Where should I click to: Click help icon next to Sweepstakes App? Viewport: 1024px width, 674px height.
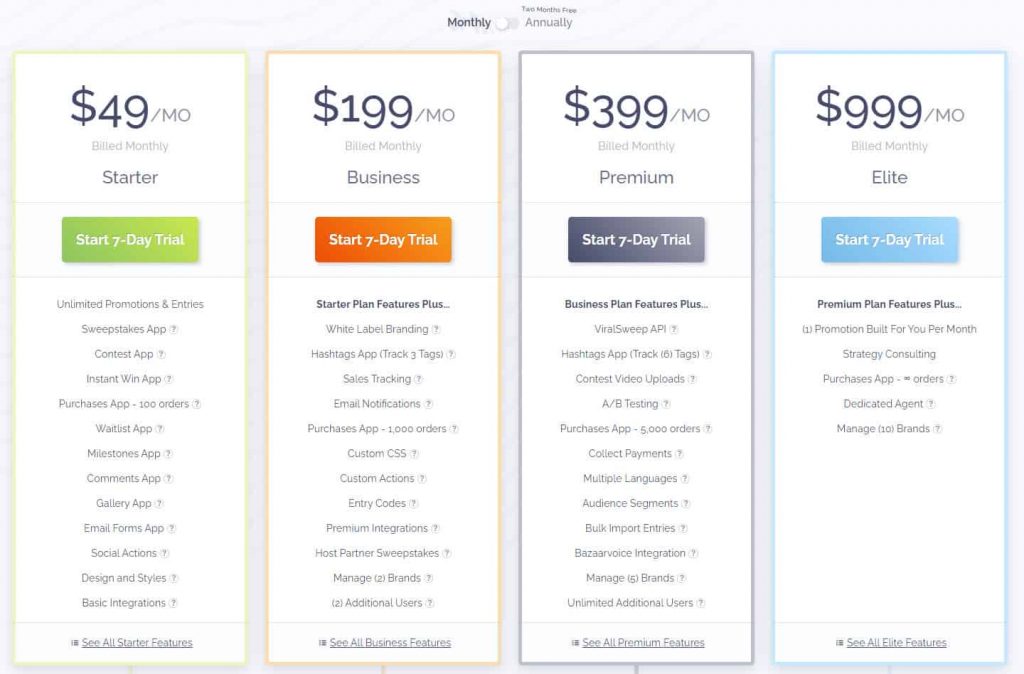174,329
